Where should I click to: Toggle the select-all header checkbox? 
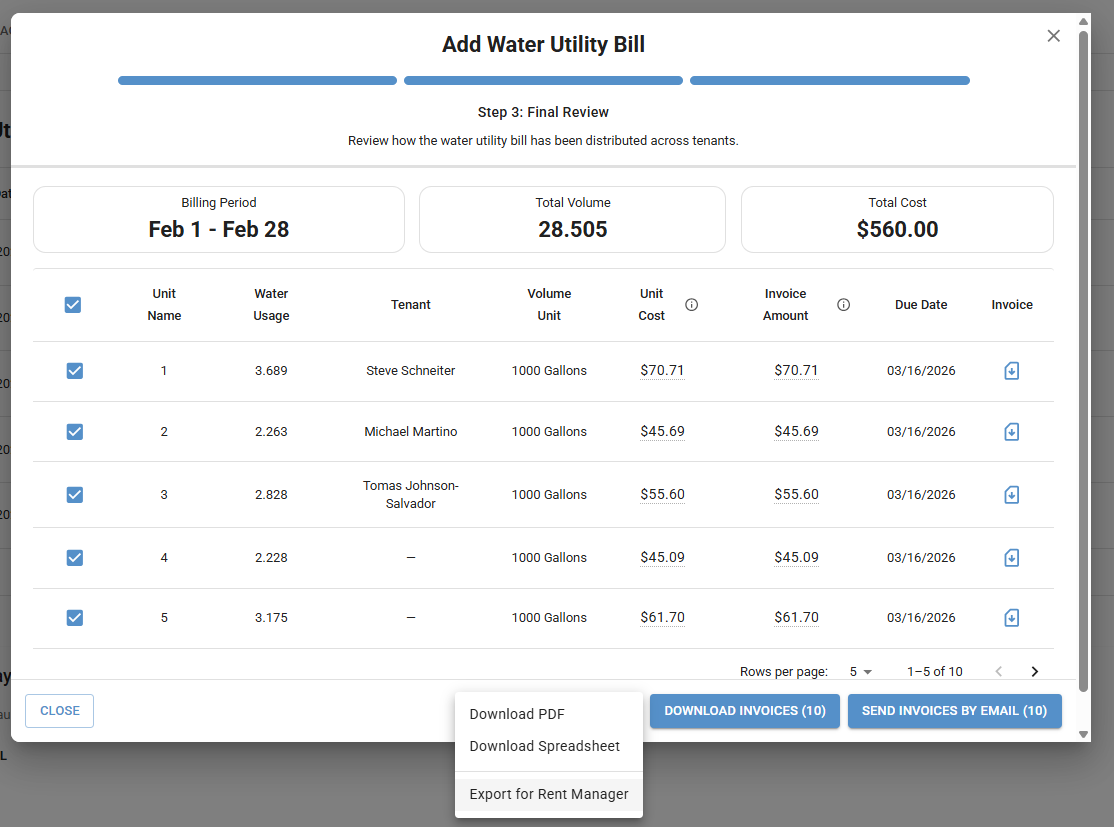[73, 305]
